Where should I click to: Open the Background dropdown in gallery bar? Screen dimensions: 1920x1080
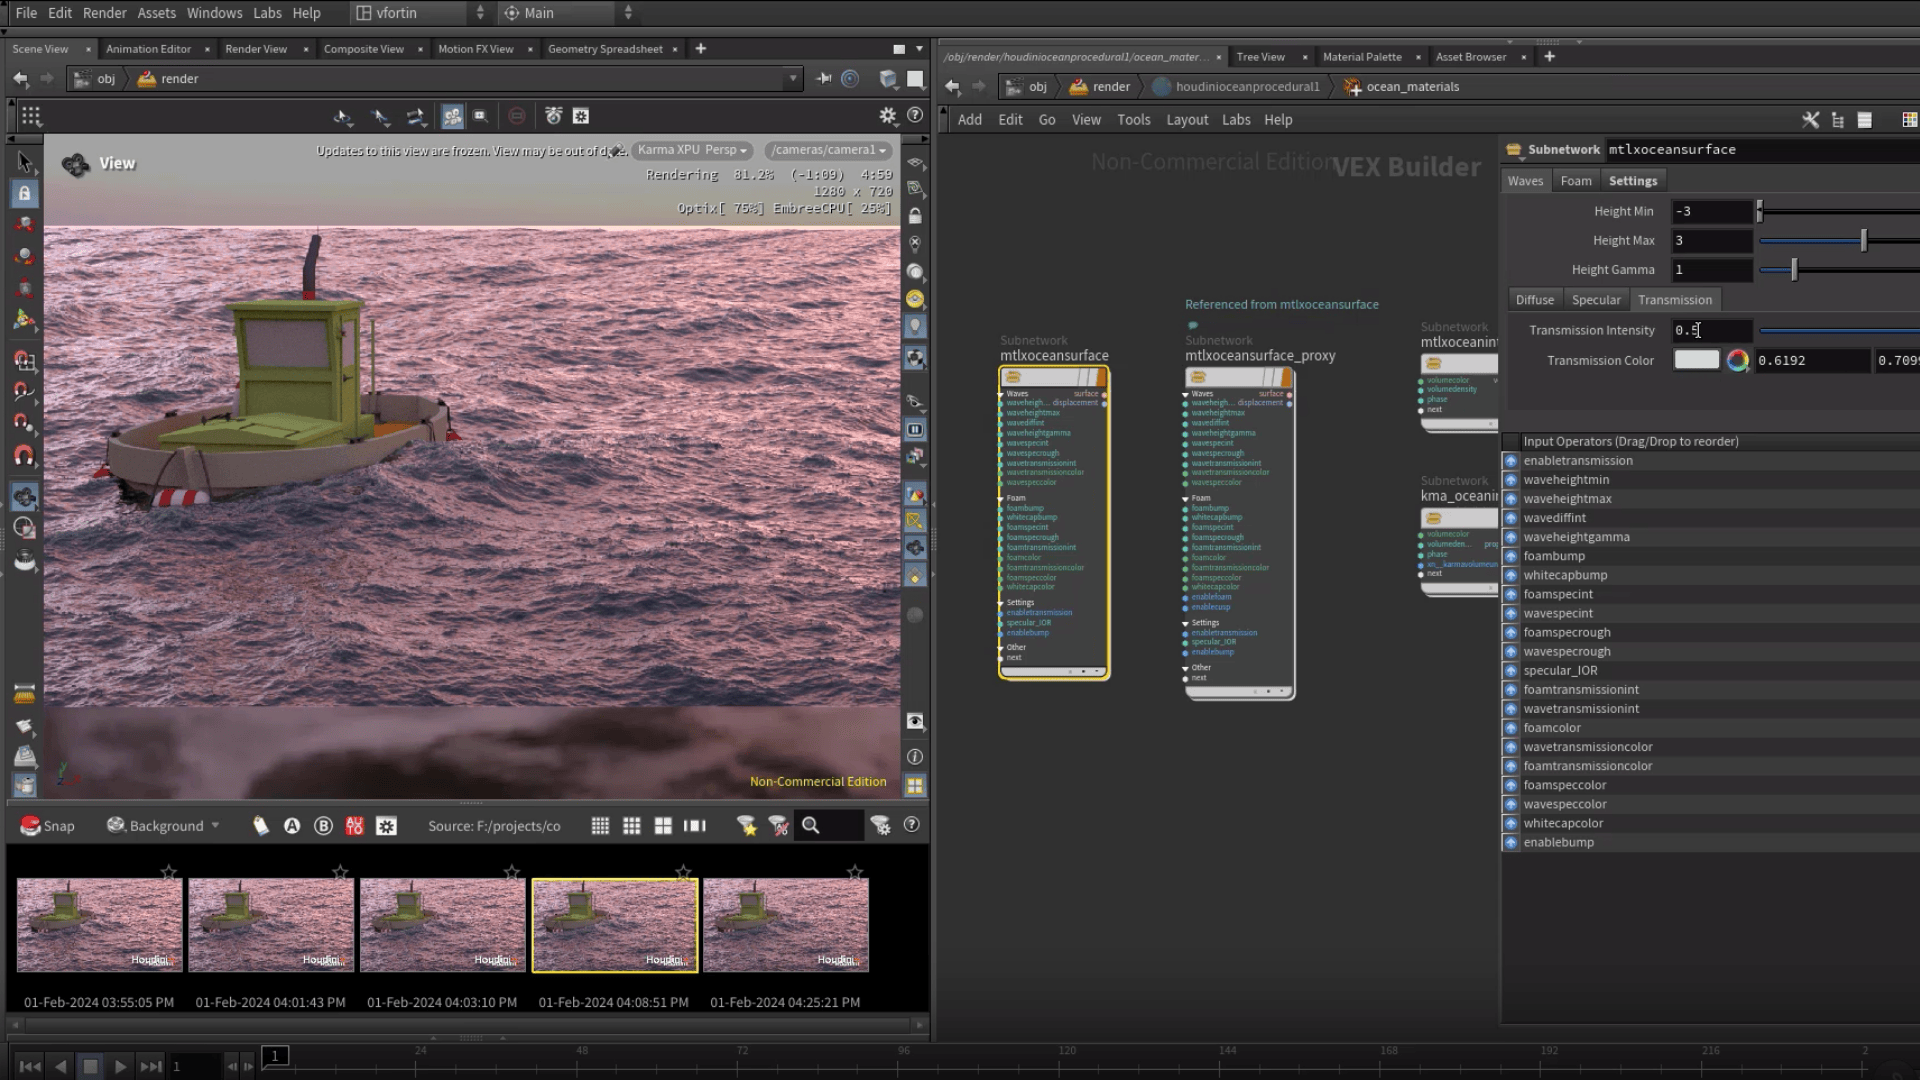(163, 825)
